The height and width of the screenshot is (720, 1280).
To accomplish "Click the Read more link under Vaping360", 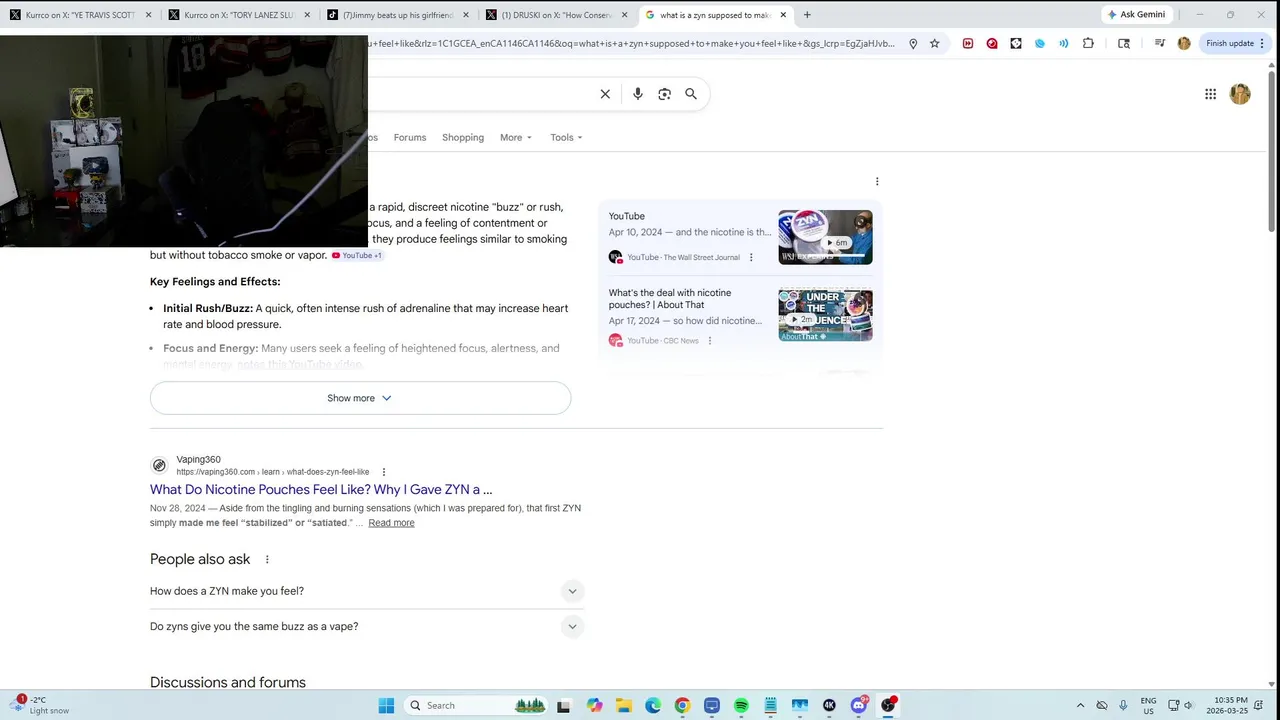I will [391, 523].
